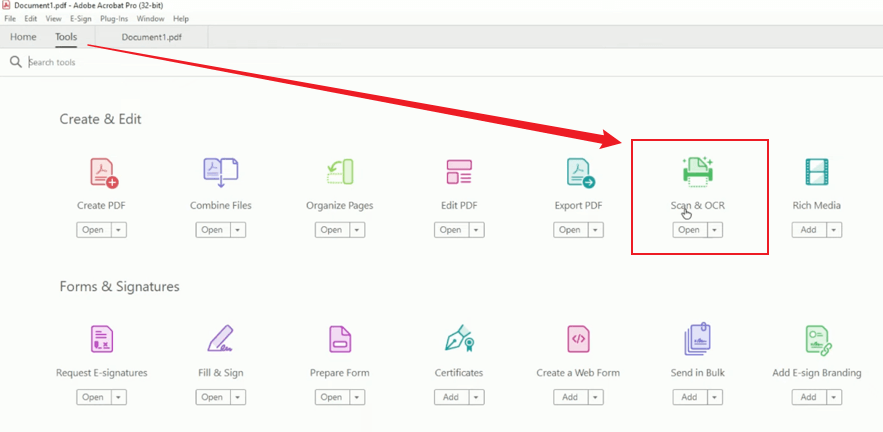883x432 pixels.
Task: Expand the Scan & OCR dropdown arrow
Action: coord(715,230)
